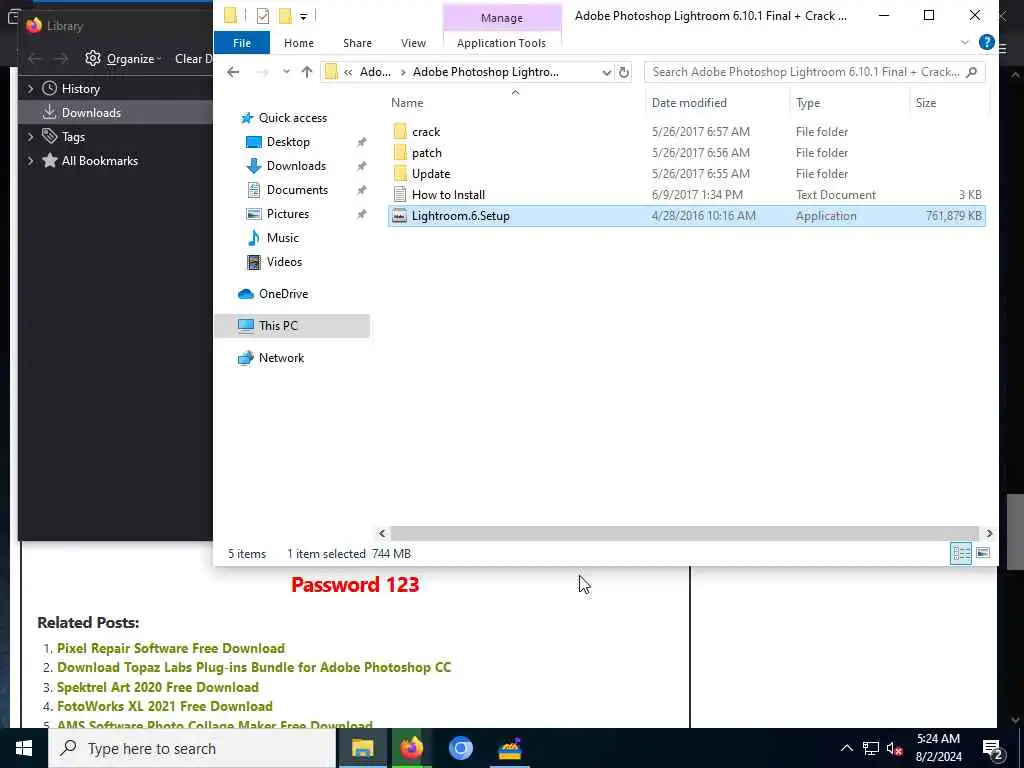Image resolution: width=1024 pixels, height=768 pixels.
Task: Open Topaz Labs Plug-ins Bundle link
Action: (x=254, y=667)
